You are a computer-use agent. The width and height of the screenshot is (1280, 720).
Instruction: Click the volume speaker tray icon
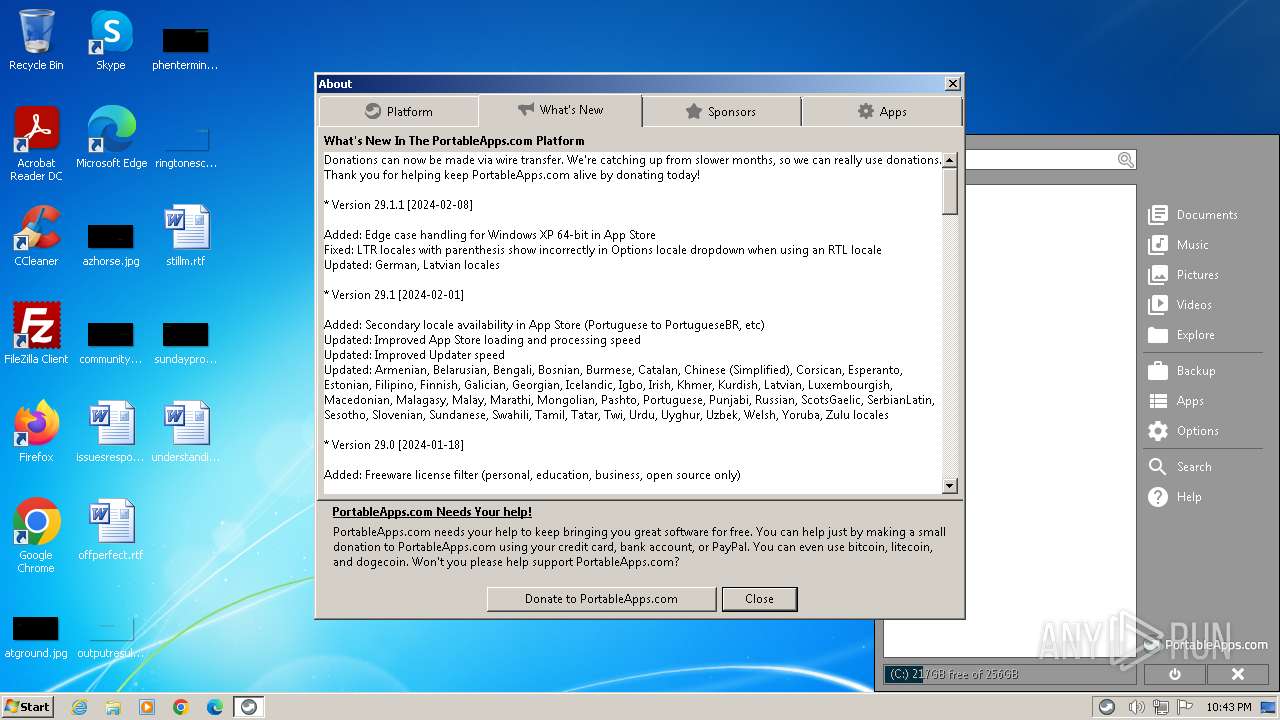pyautogui.click(x=1136, y=707)
